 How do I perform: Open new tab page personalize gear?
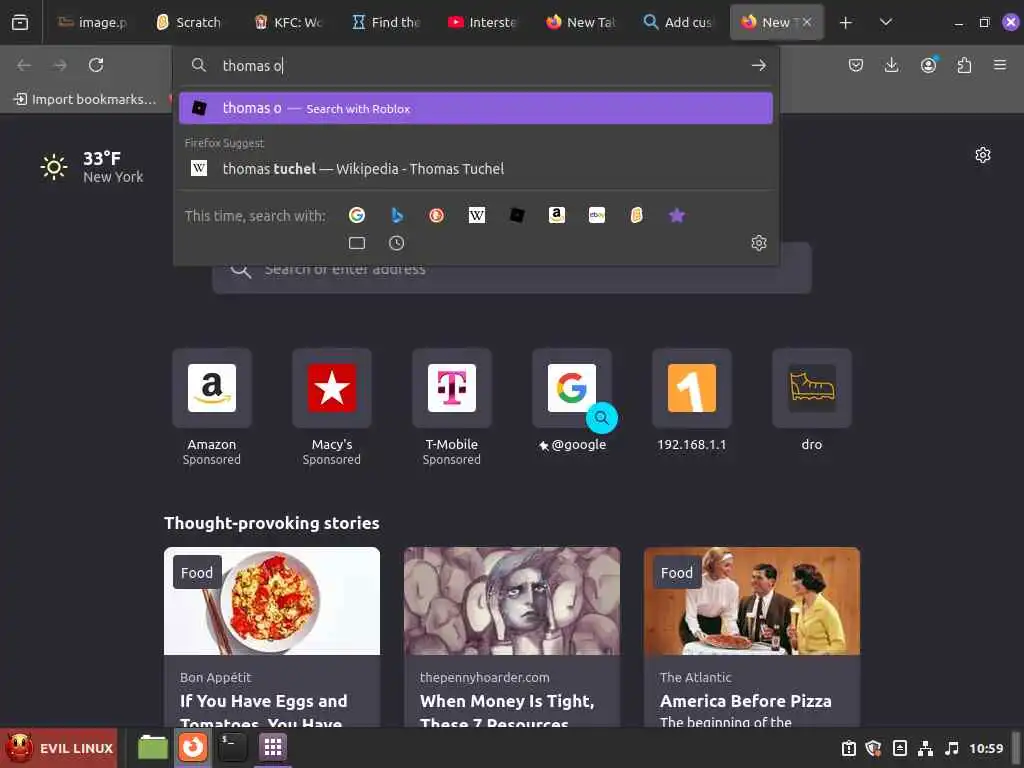point(983,155)
